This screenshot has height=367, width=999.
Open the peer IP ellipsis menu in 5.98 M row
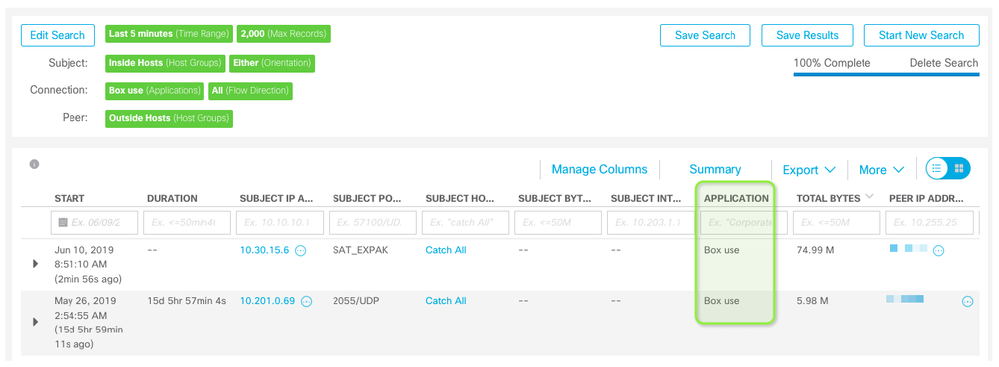pyautogui.click(x=967, y=301)
